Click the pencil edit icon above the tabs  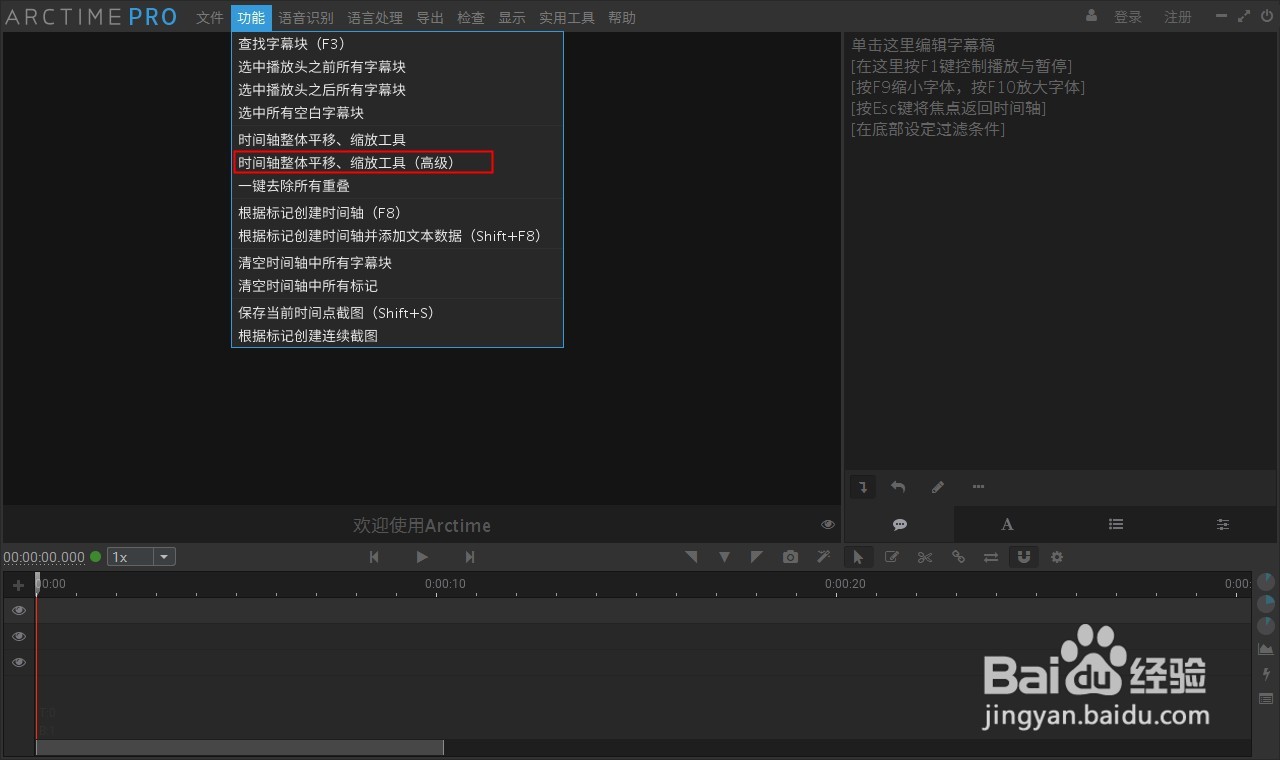pos(937,487)
